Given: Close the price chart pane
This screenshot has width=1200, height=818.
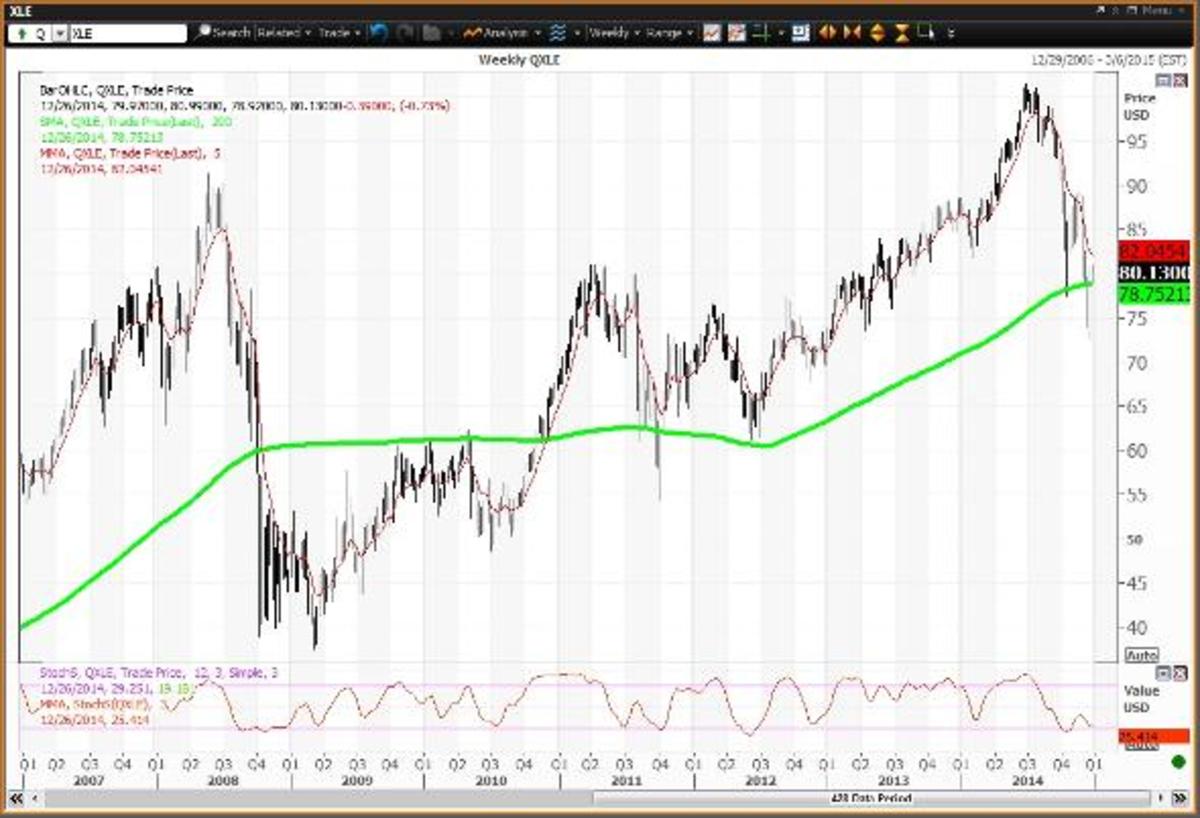Looking at the screenshot, I should tap(1178, 80).
